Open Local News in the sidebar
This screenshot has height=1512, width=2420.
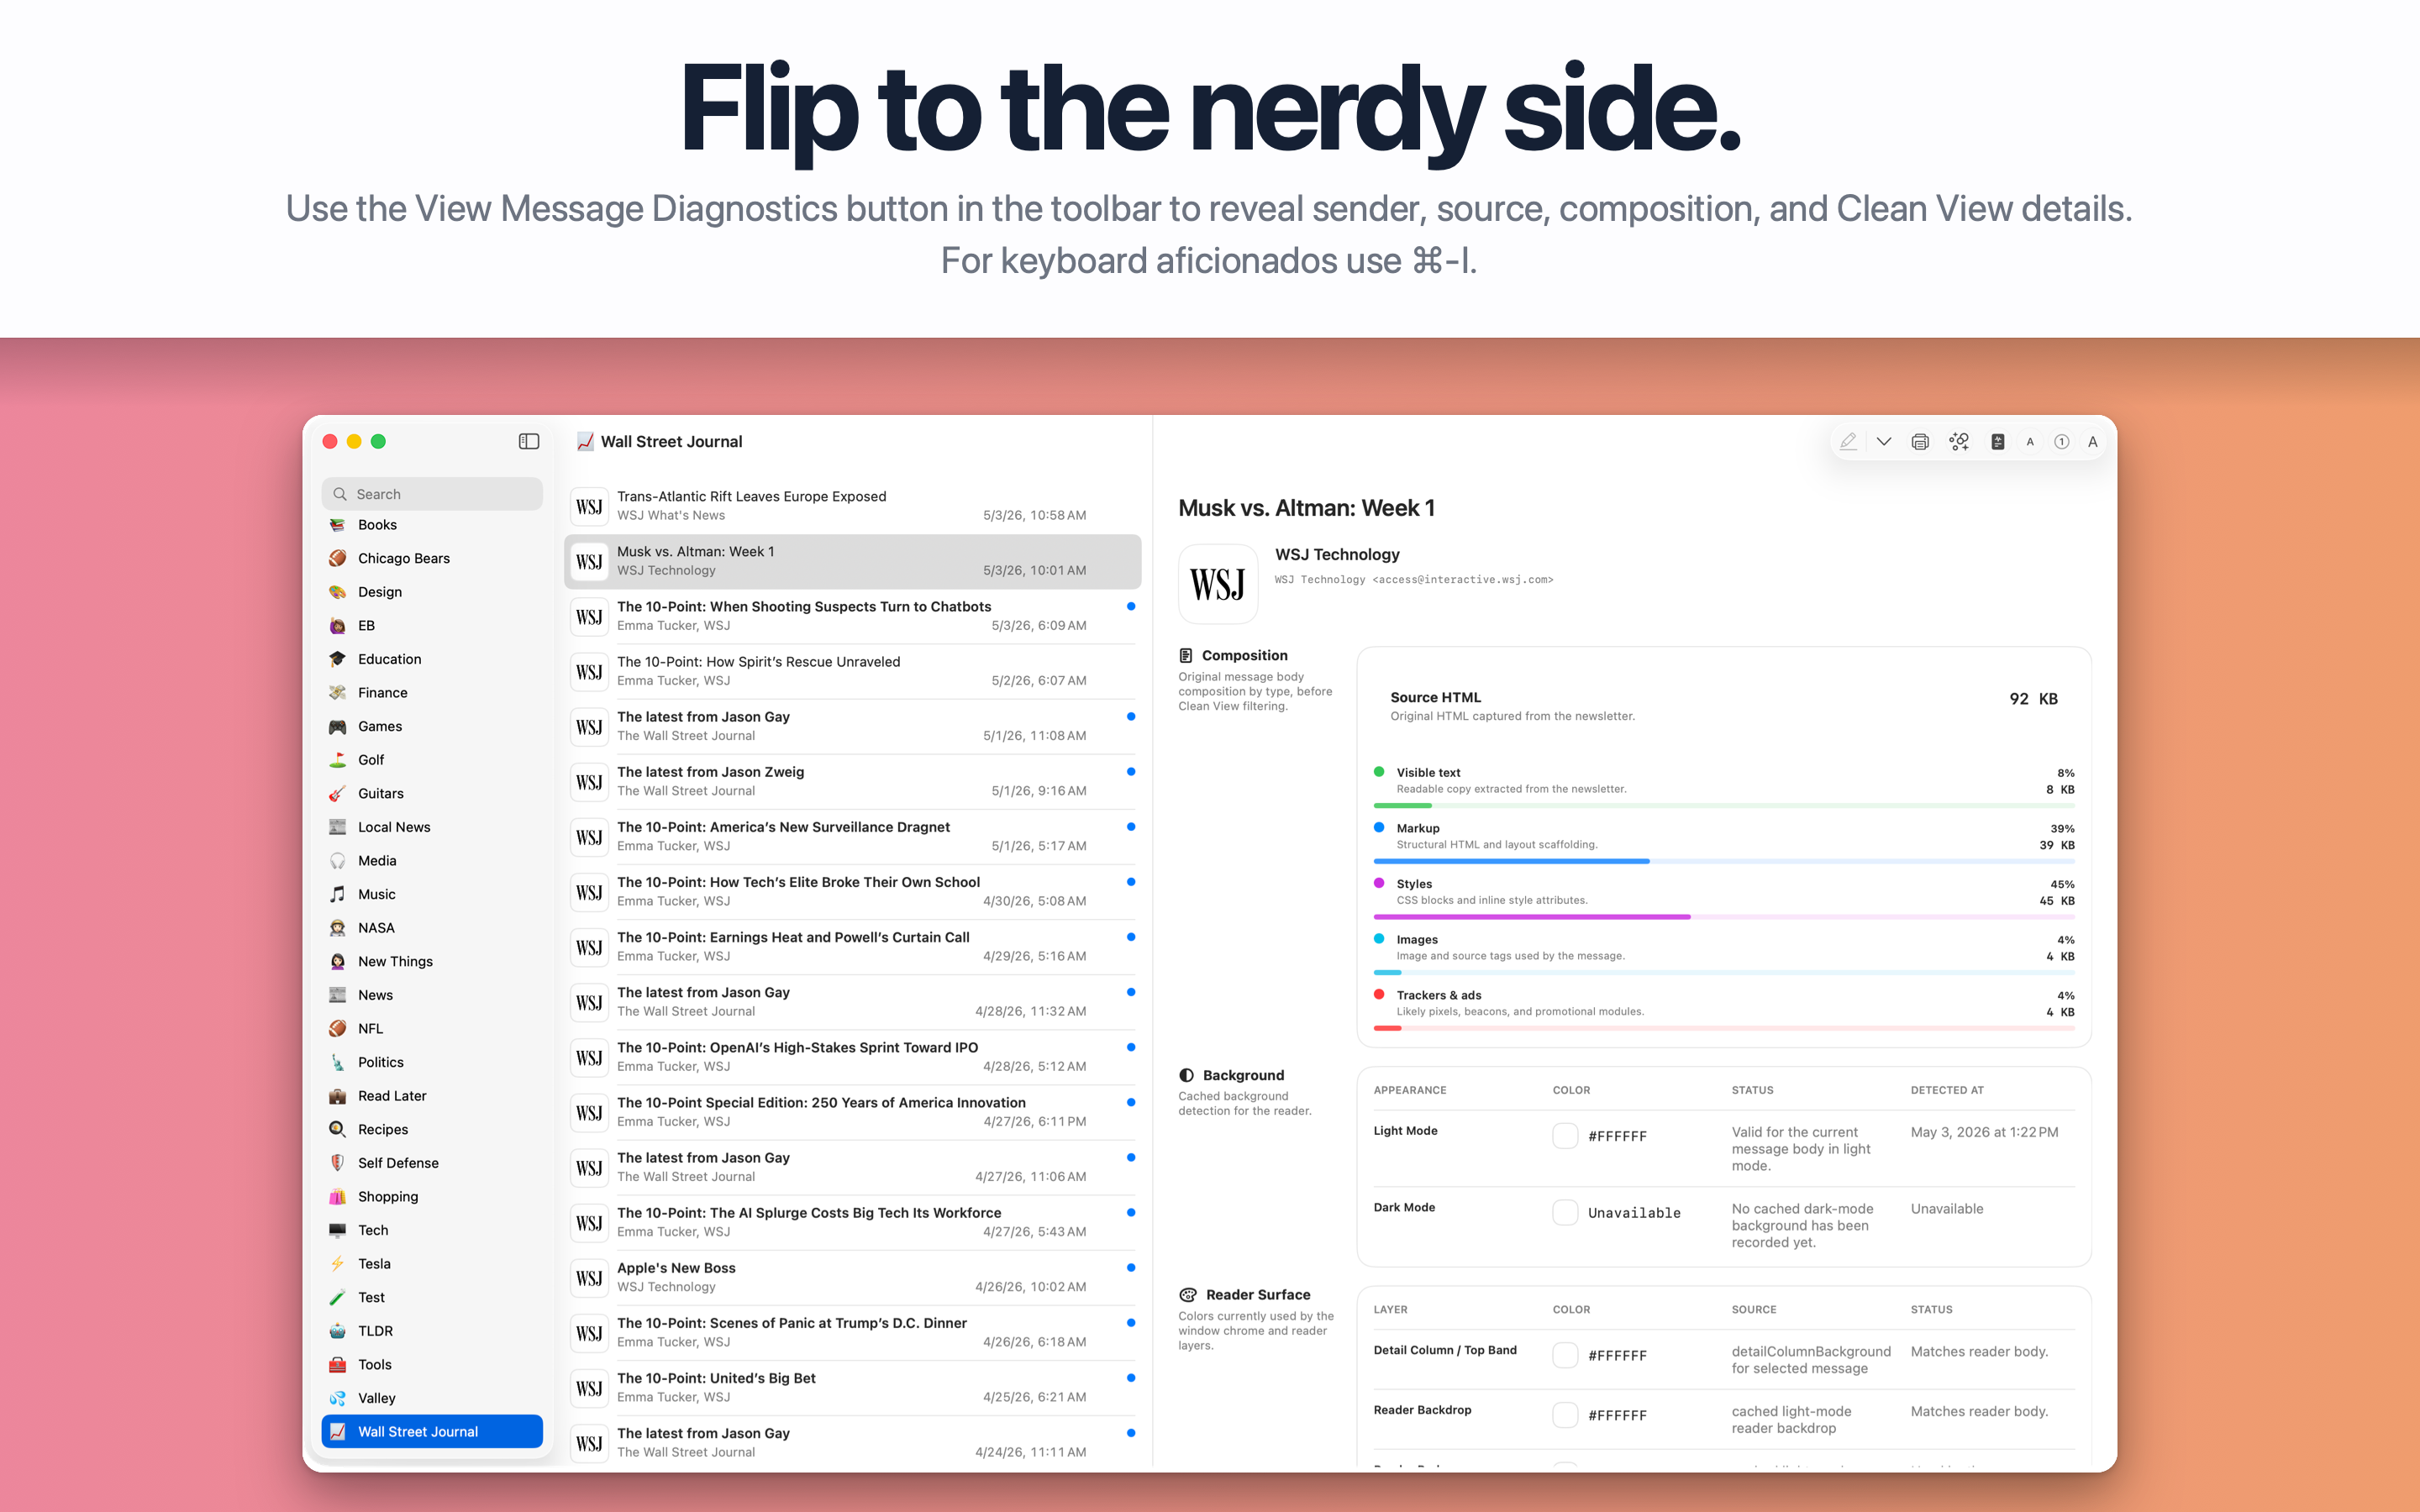(x=432, y=827)
